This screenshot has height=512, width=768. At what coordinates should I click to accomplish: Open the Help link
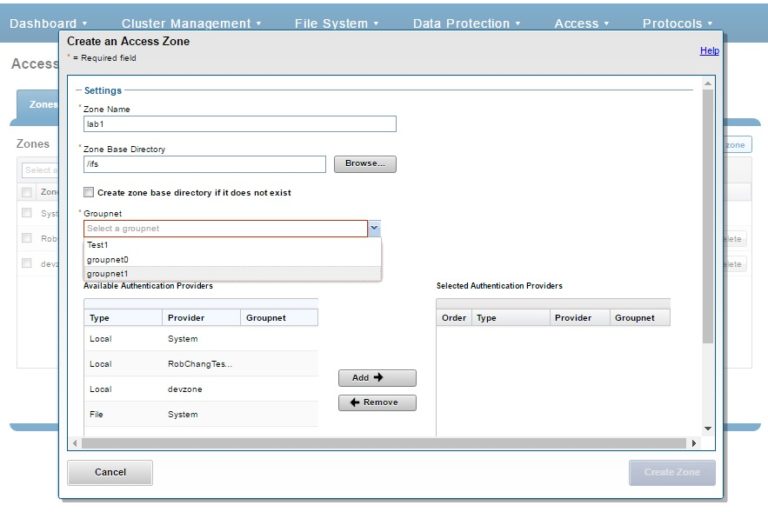tap(709, 51)
